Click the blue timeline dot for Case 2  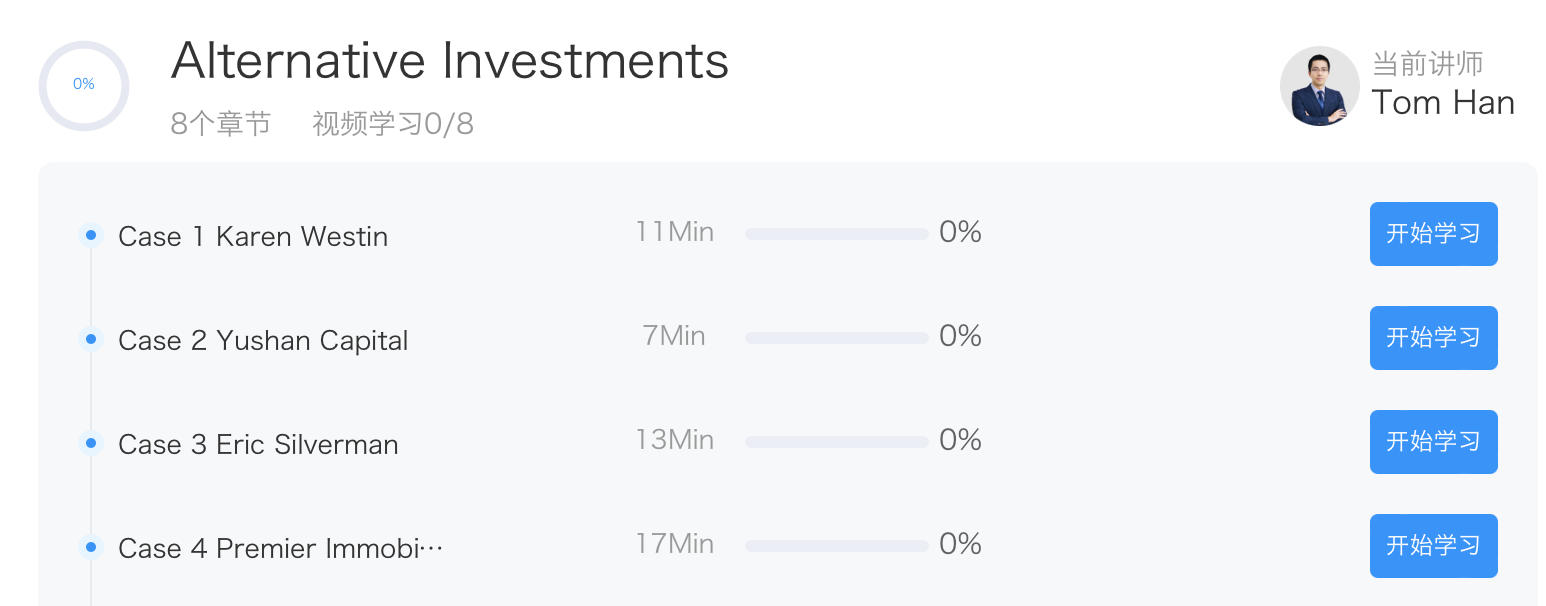pos(91,339)
